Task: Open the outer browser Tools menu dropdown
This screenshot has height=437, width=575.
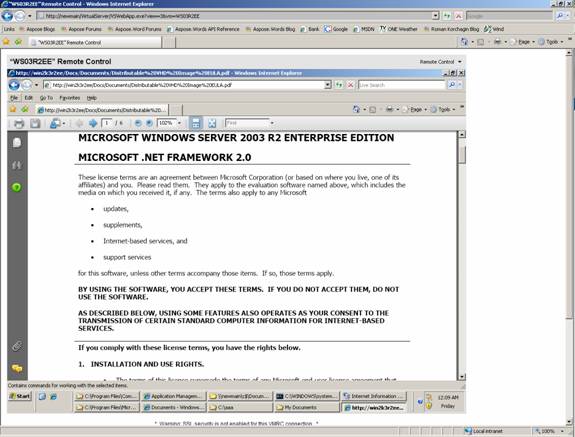Action: (x=551, y=42)
